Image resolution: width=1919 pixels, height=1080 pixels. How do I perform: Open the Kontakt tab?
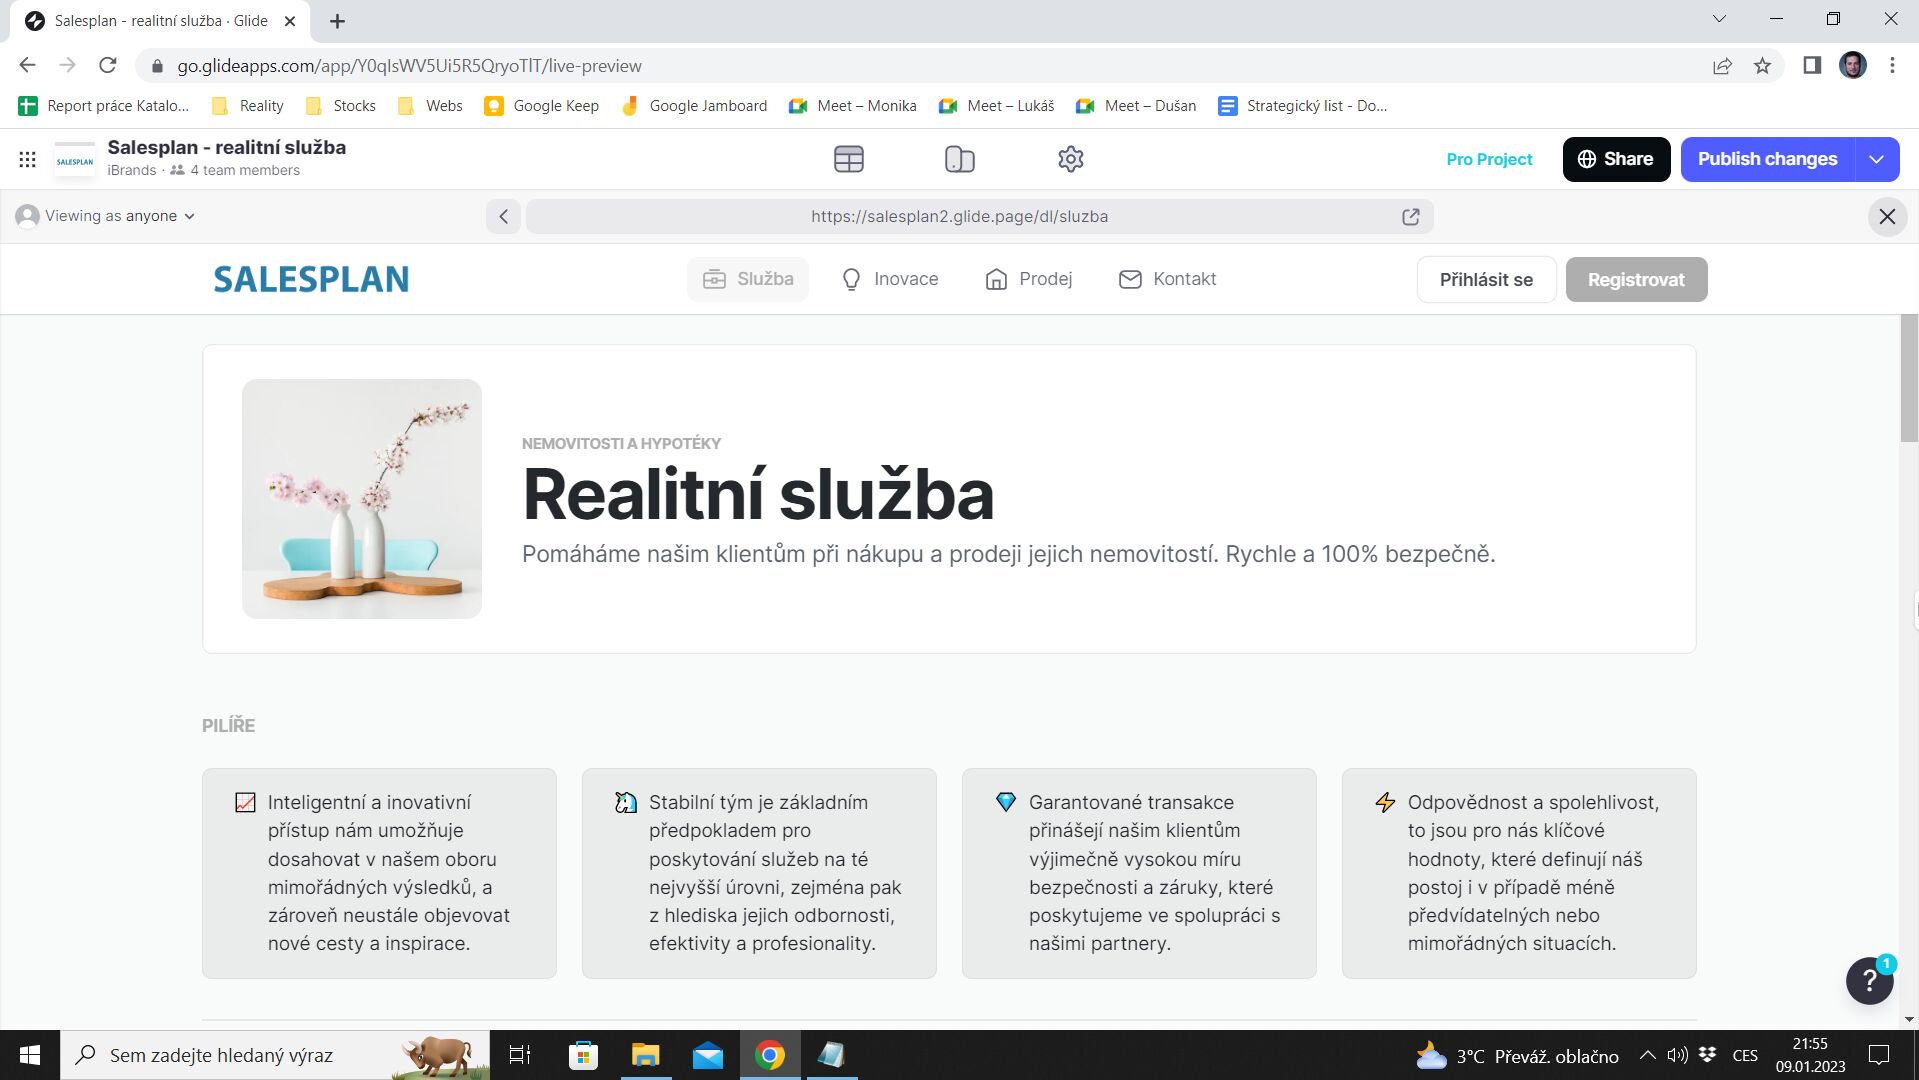[1167, 279]
